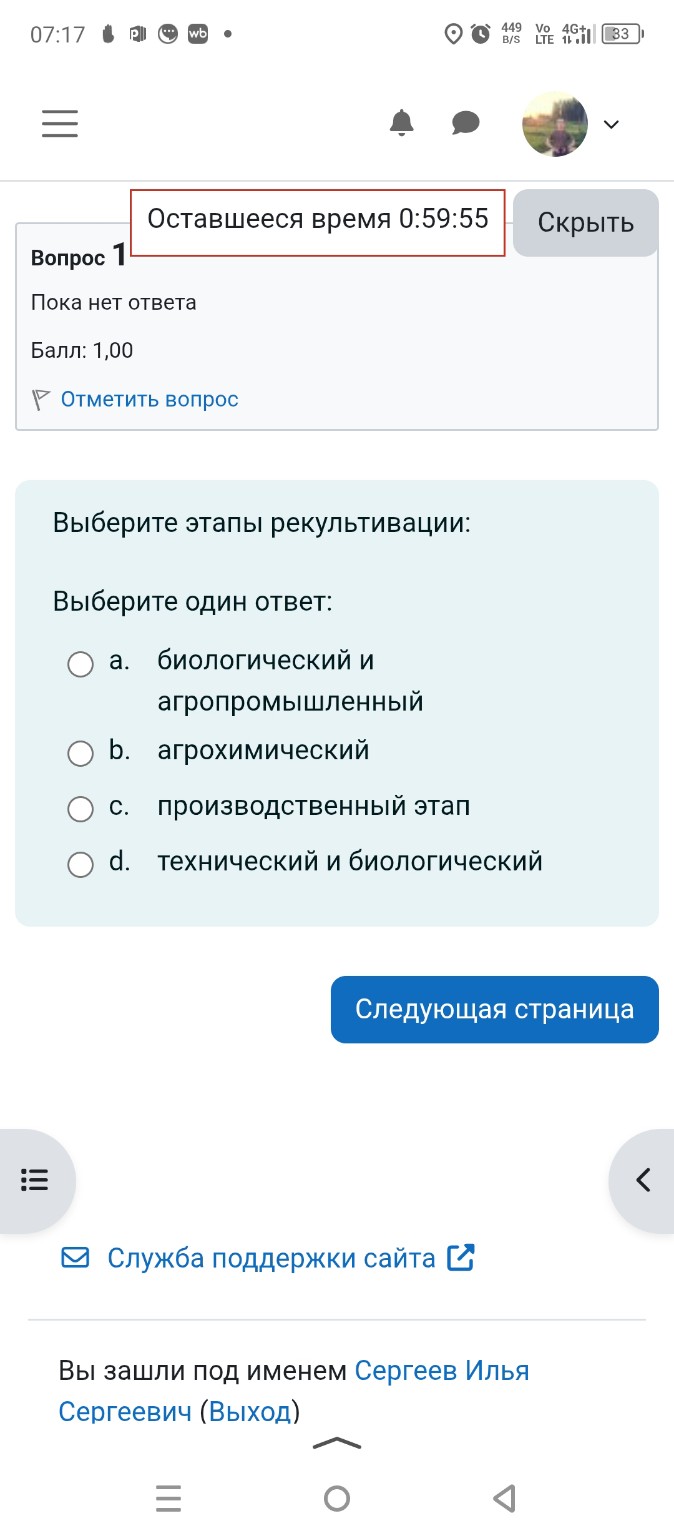The image size is (674, 1536).
Task: Open the quiz navigation list icon
Action: coord(36,1180)
